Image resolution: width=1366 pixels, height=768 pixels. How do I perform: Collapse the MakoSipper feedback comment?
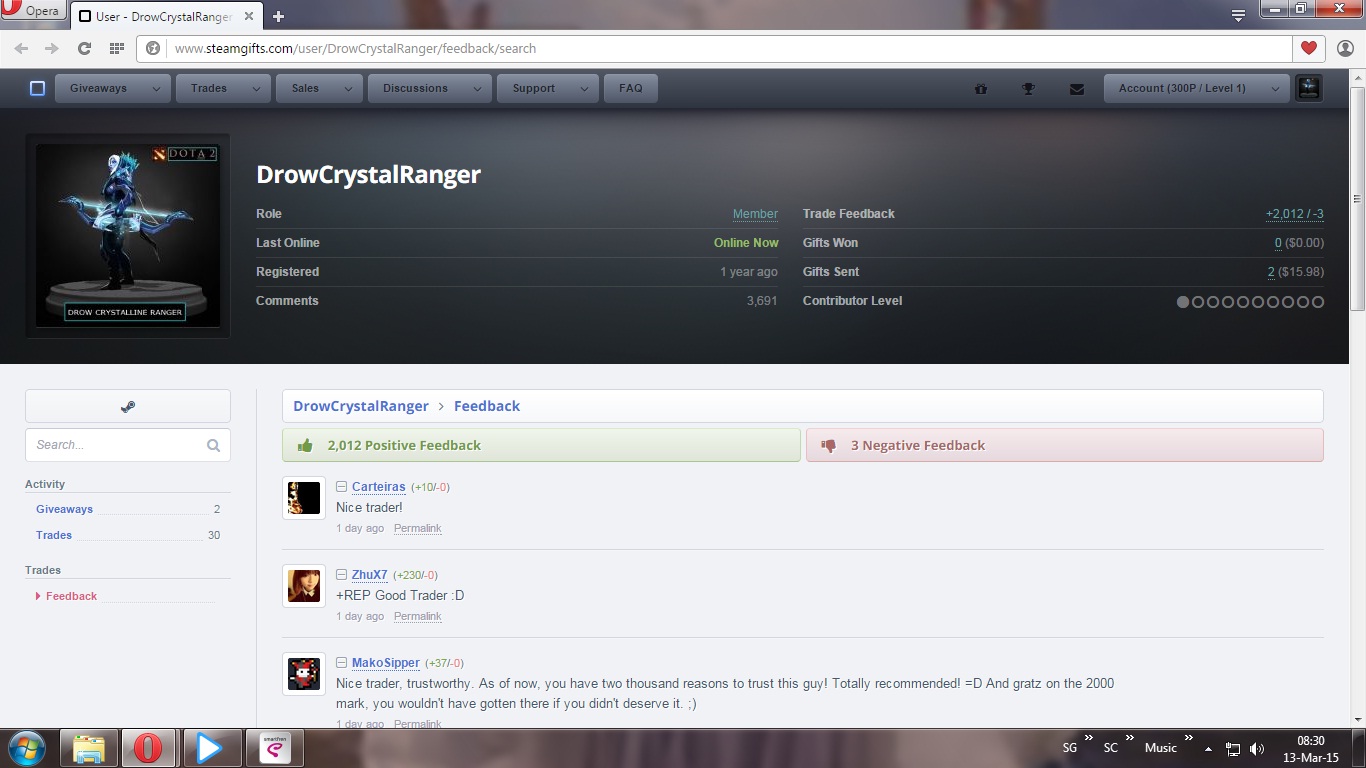point(341,663)
